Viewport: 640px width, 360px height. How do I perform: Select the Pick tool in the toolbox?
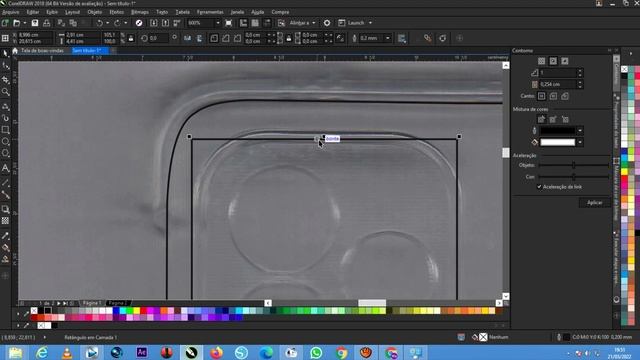(x=5, y=53)
